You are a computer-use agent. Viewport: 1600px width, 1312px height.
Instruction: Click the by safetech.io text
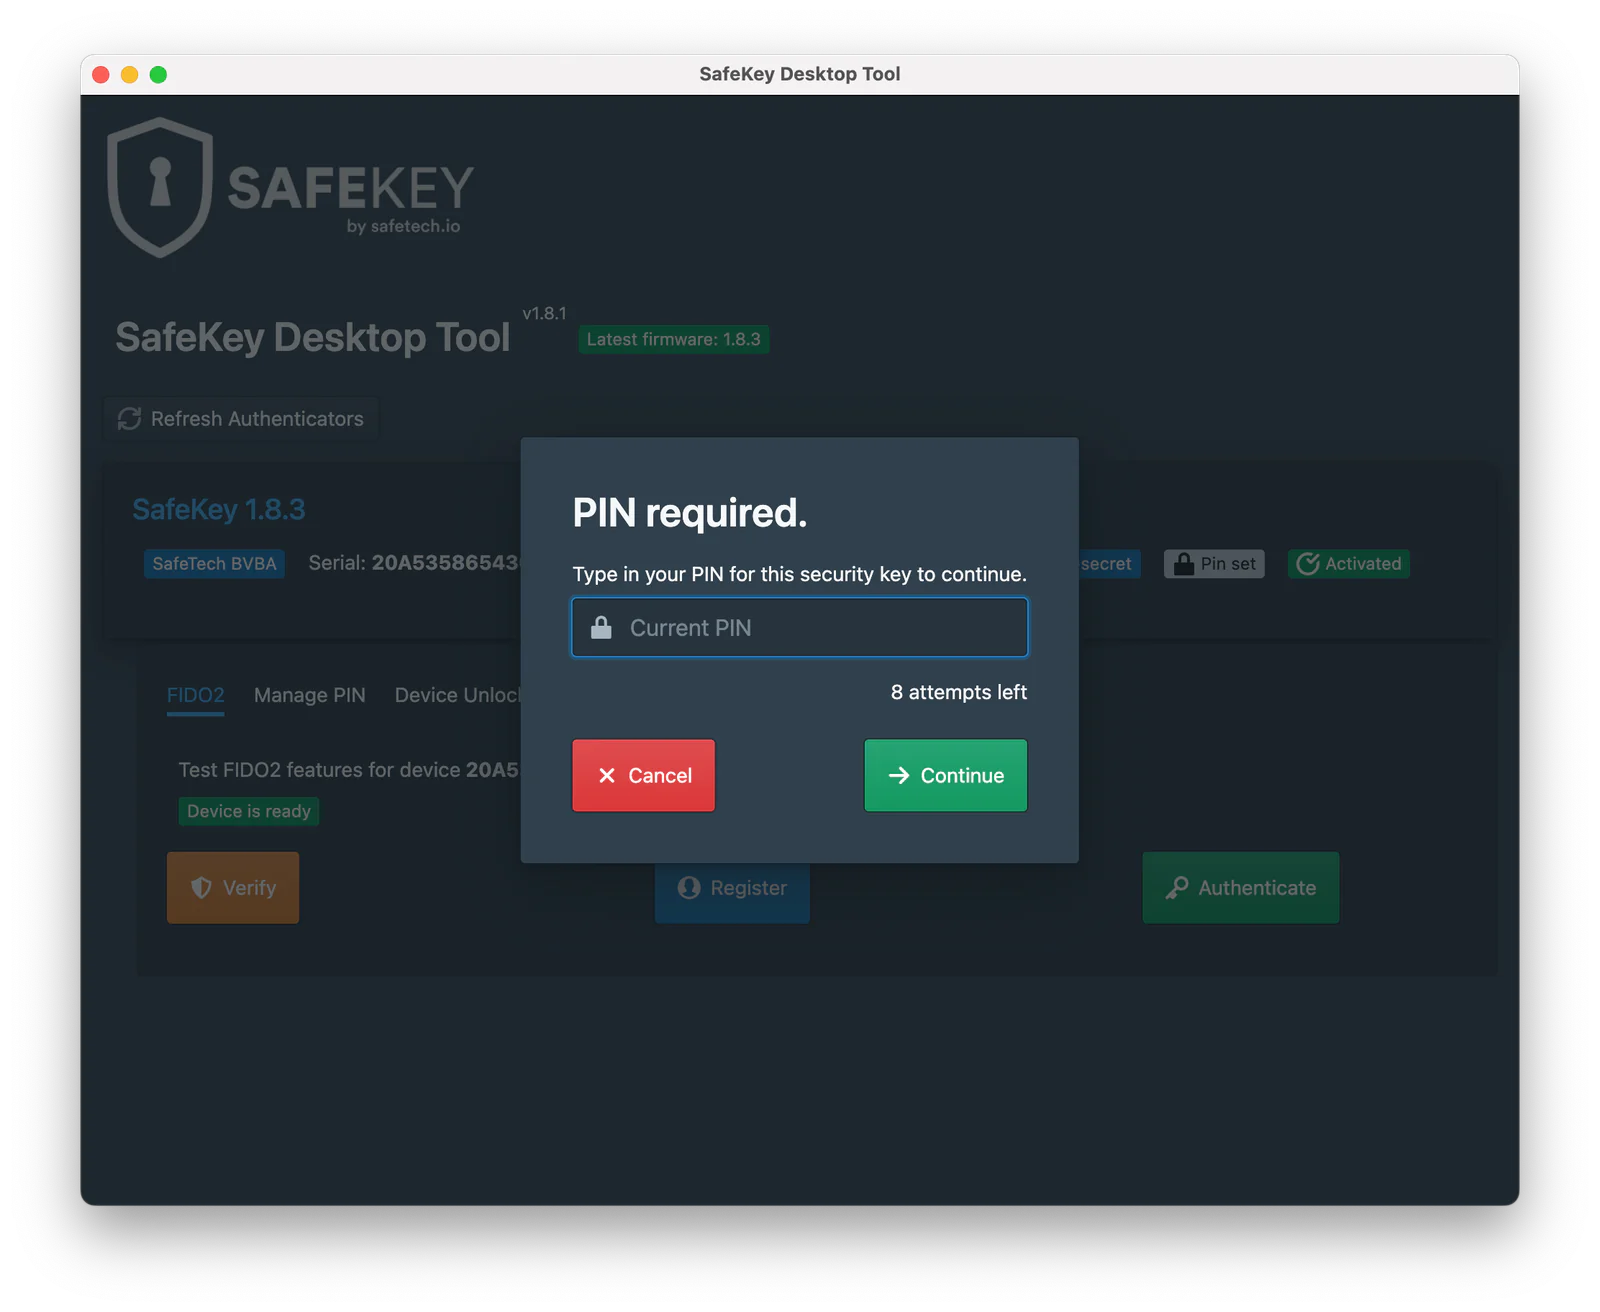(x=404, y=226)
